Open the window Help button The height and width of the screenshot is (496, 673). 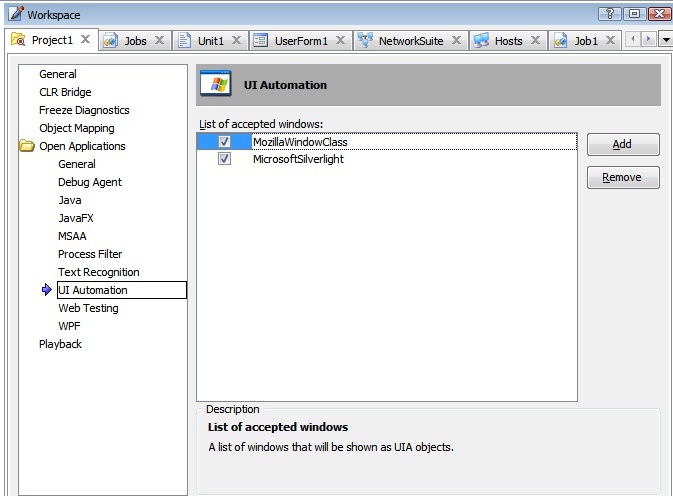610,14
